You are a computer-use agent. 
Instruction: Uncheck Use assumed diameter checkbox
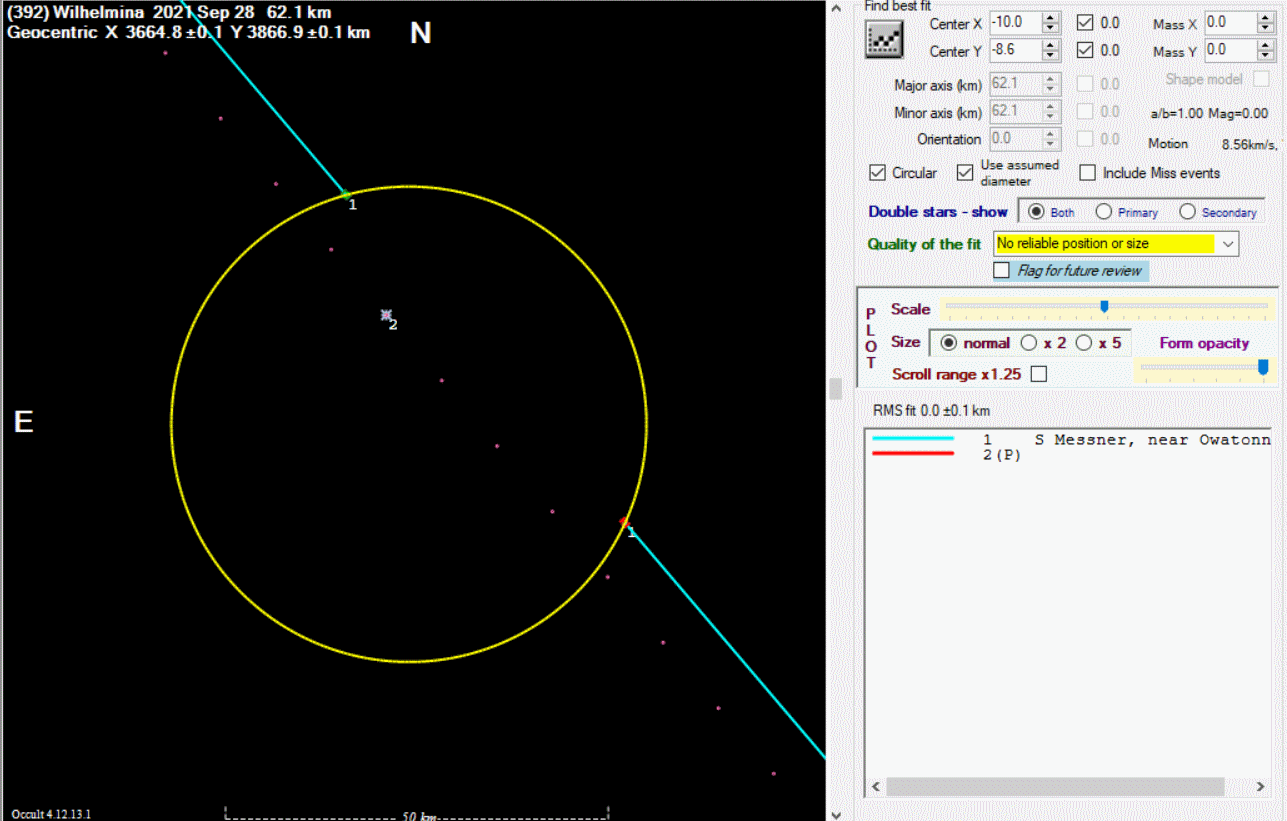964,173
